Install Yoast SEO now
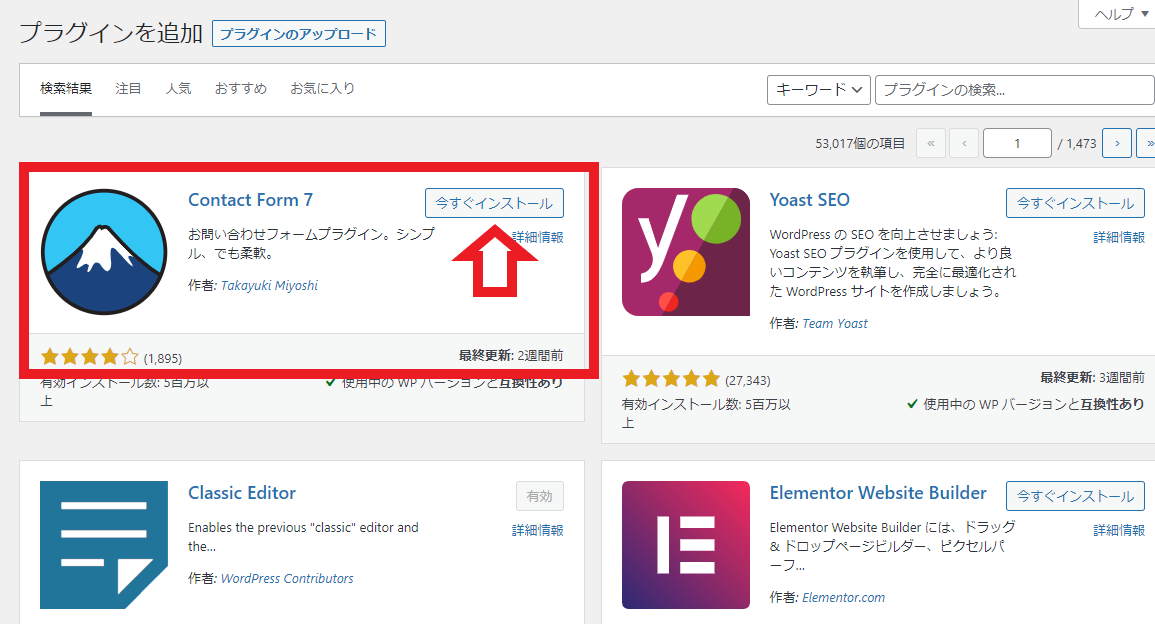This screenshot has width=1155, height=624. (x=1075, y=203)
